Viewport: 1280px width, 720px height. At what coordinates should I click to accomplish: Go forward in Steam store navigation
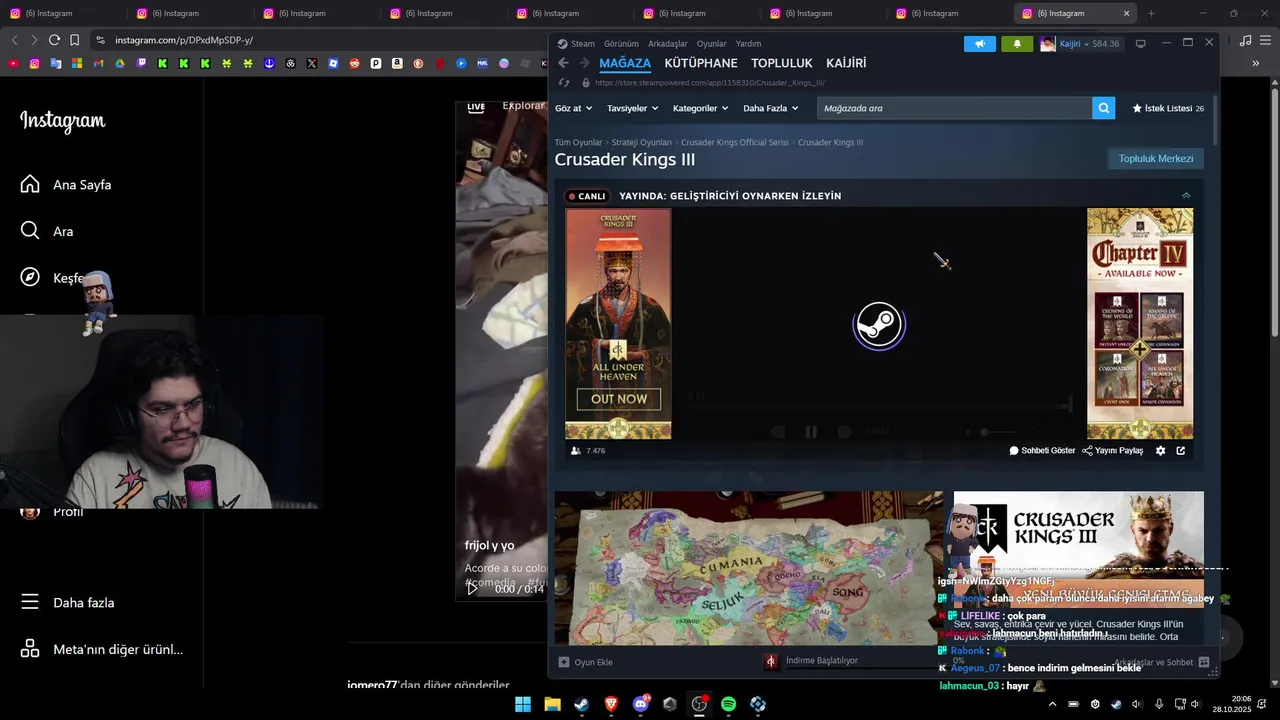click(x=585, y=63)
